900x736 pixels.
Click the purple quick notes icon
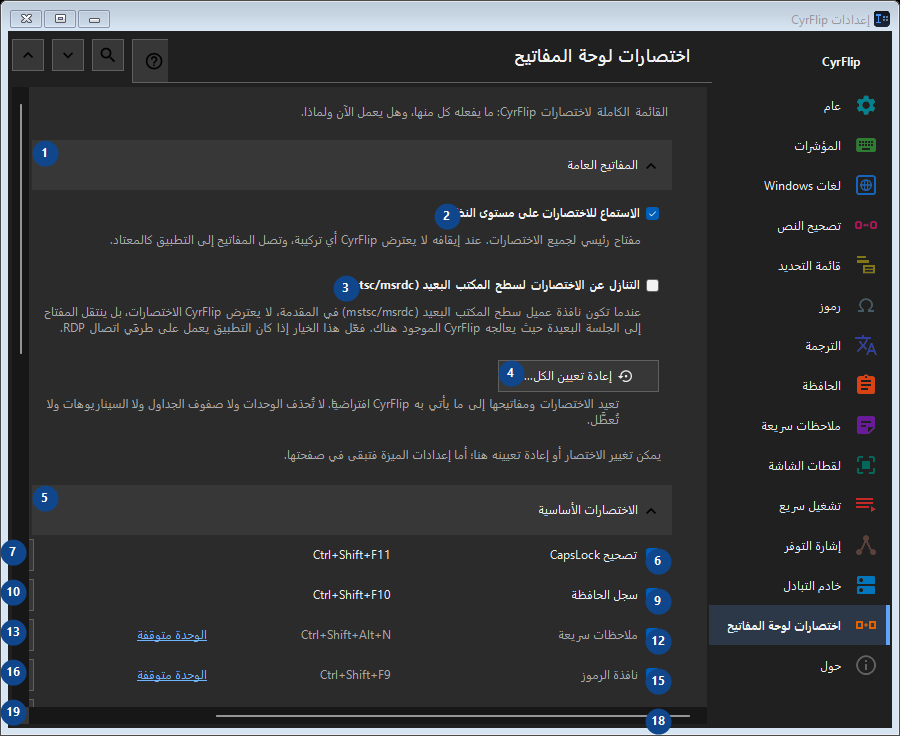tap(866, 425)
